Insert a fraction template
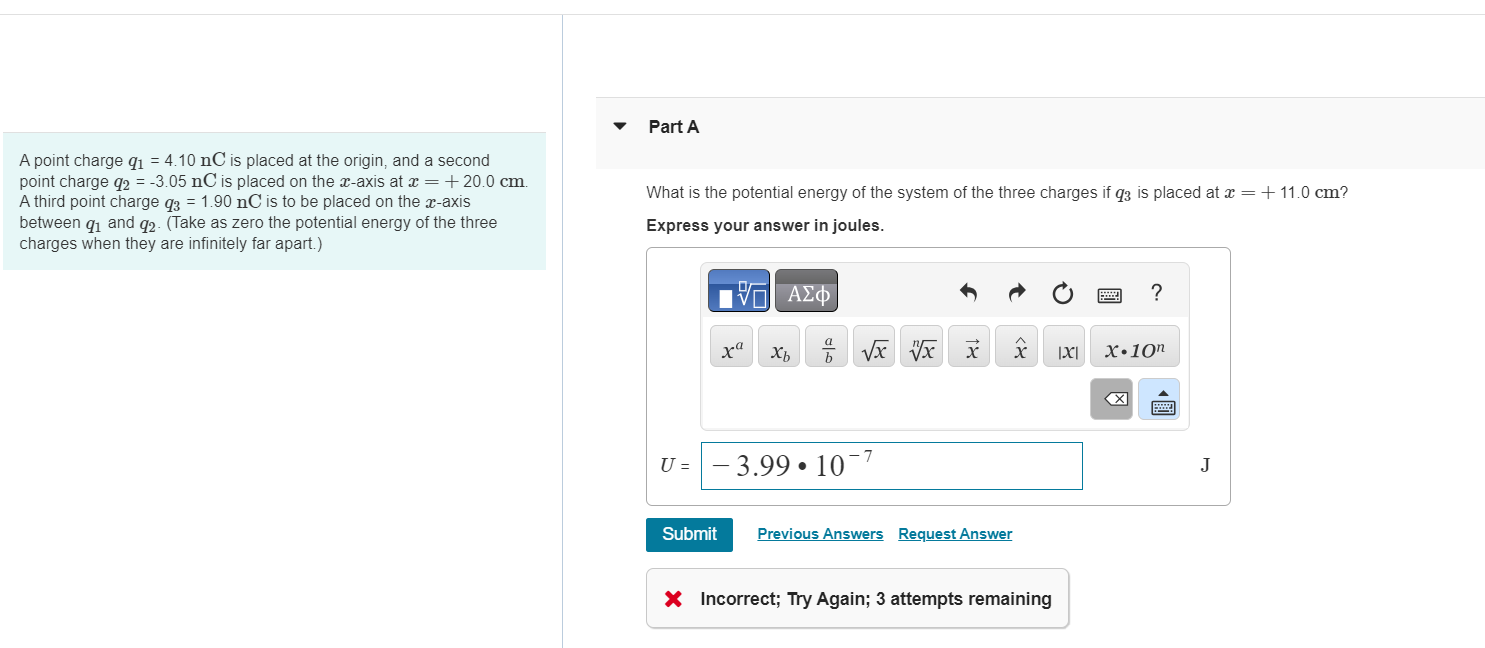Screen dimensions: 1485x648 click(825, 346)
